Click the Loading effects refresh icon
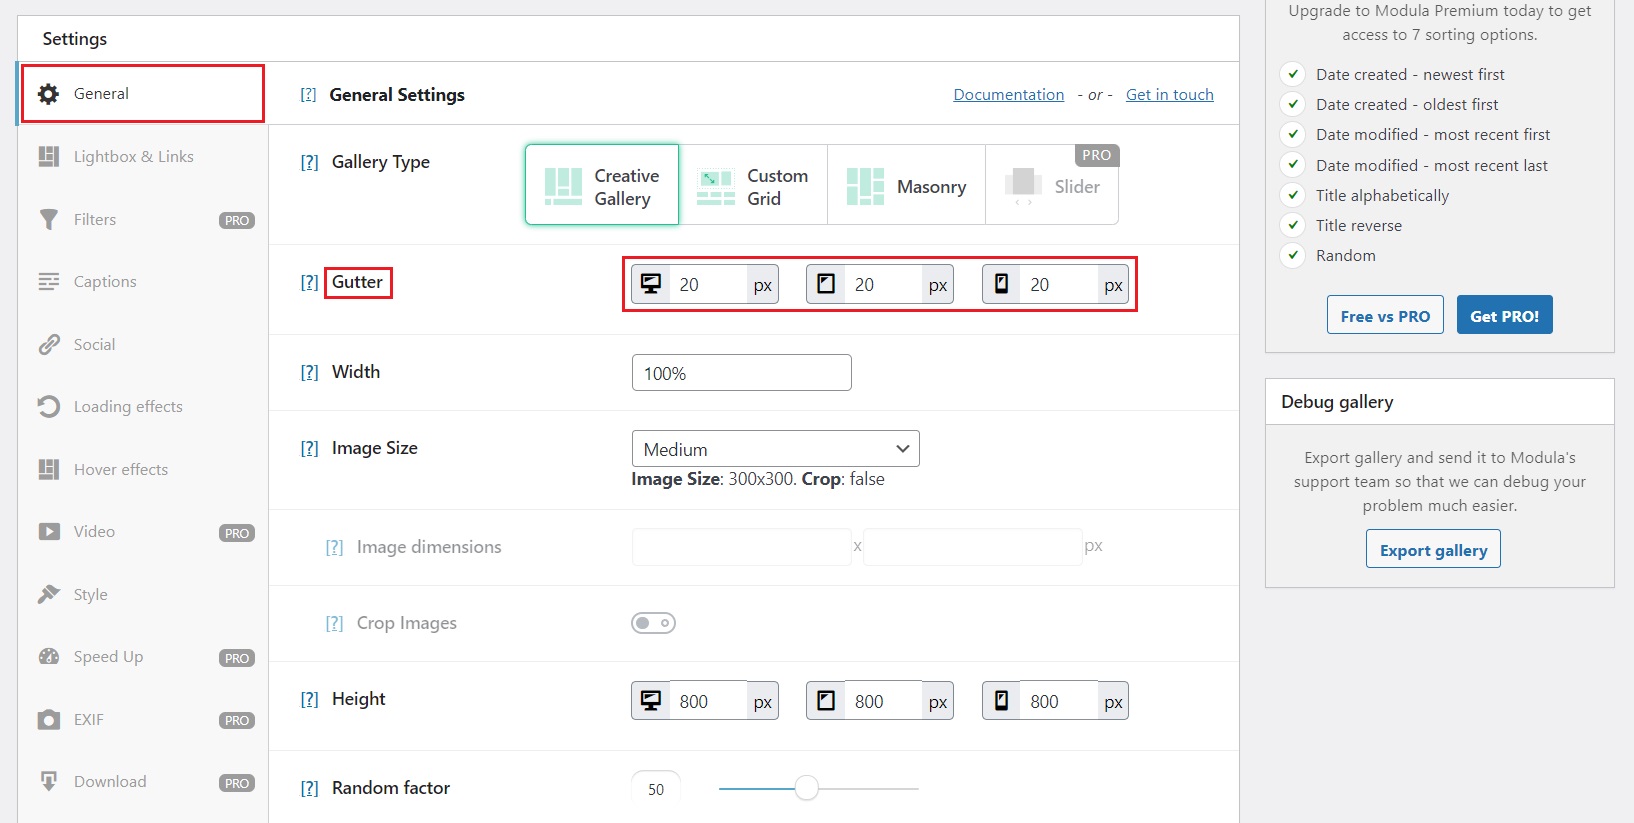 48,407
